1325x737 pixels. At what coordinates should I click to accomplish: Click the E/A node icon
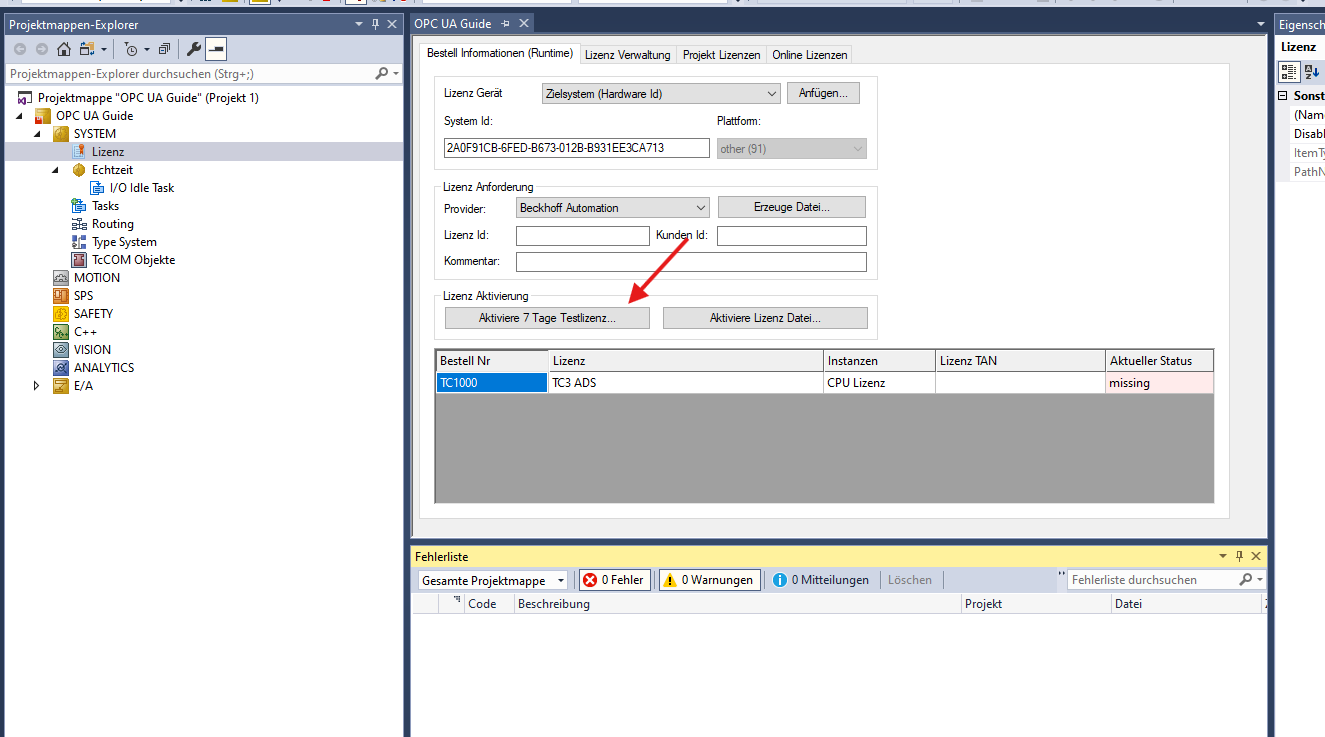pos(61,386)
